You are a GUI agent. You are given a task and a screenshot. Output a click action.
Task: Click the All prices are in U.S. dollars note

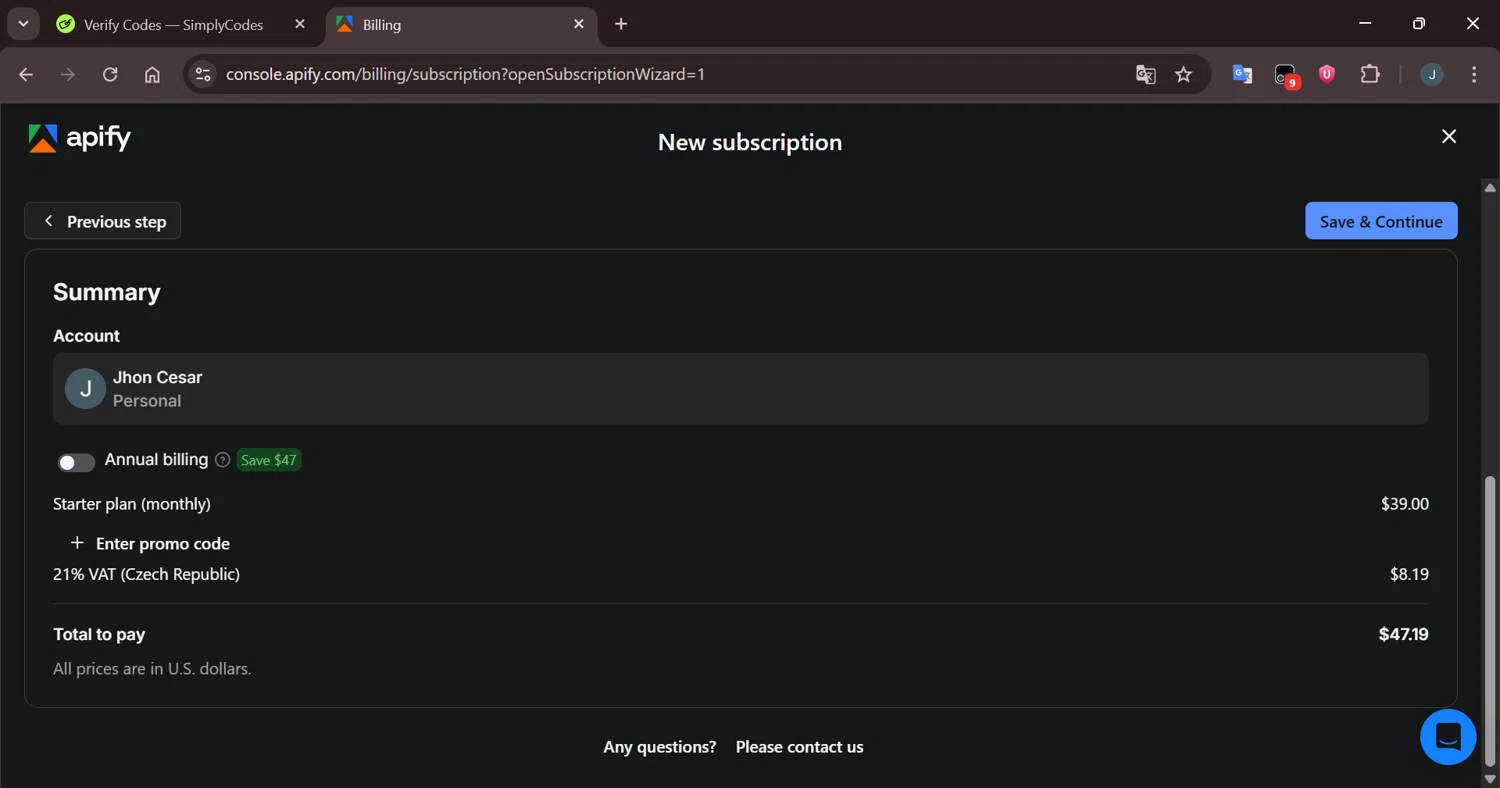pyautogui.click(x=152, y=668)
